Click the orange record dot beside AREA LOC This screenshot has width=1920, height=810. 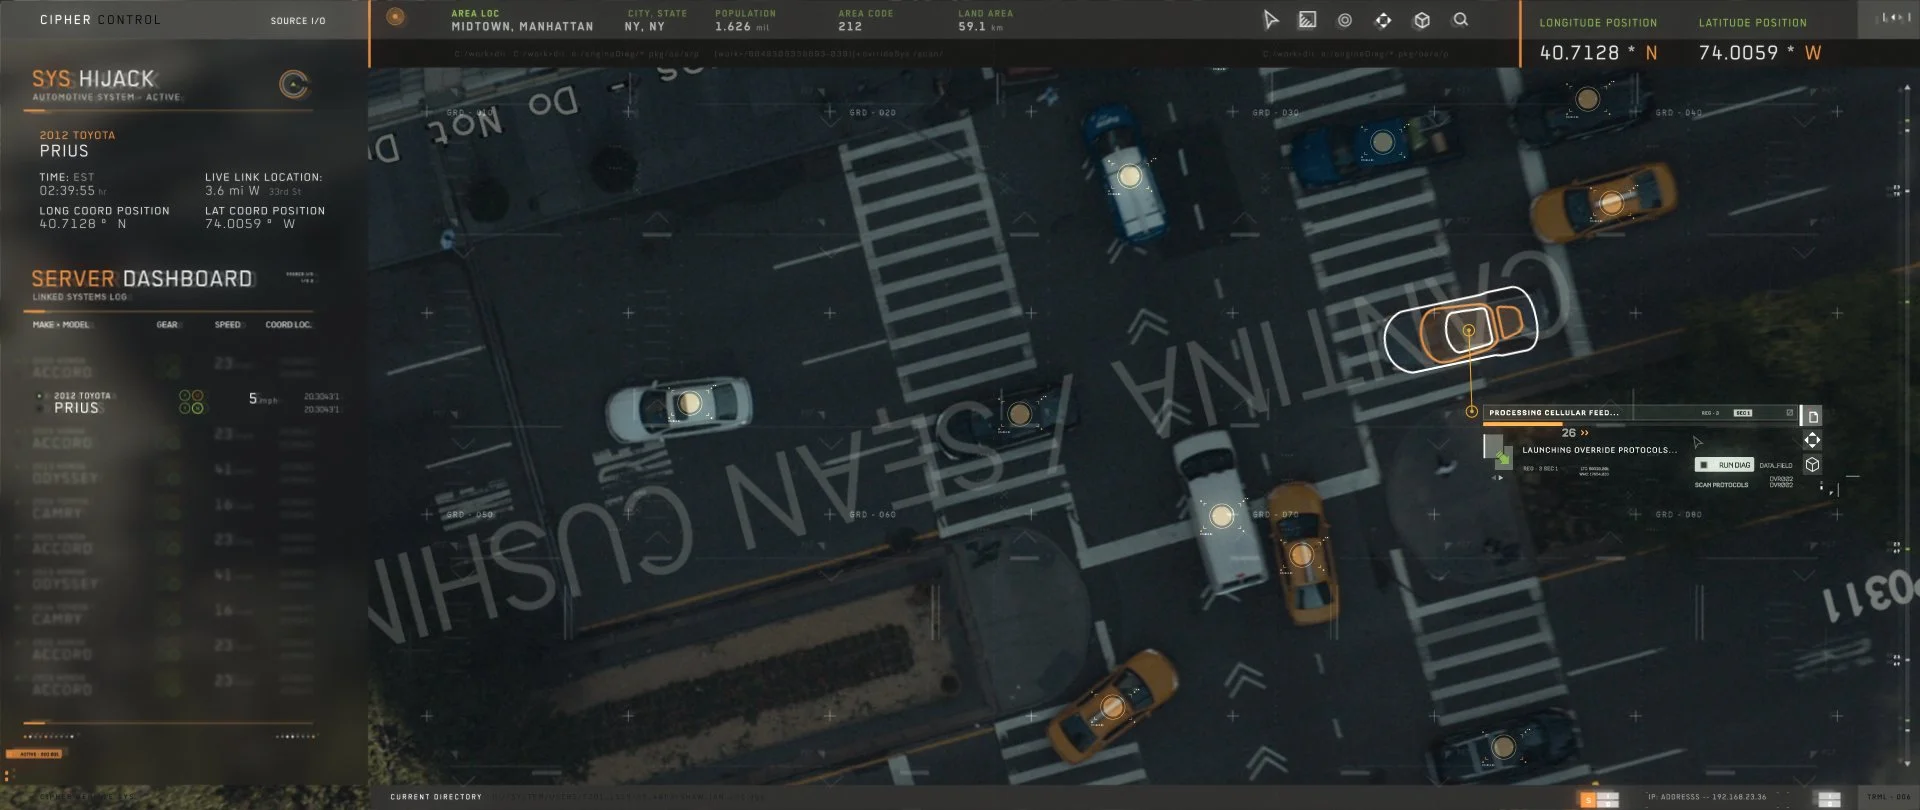[396, 17]
